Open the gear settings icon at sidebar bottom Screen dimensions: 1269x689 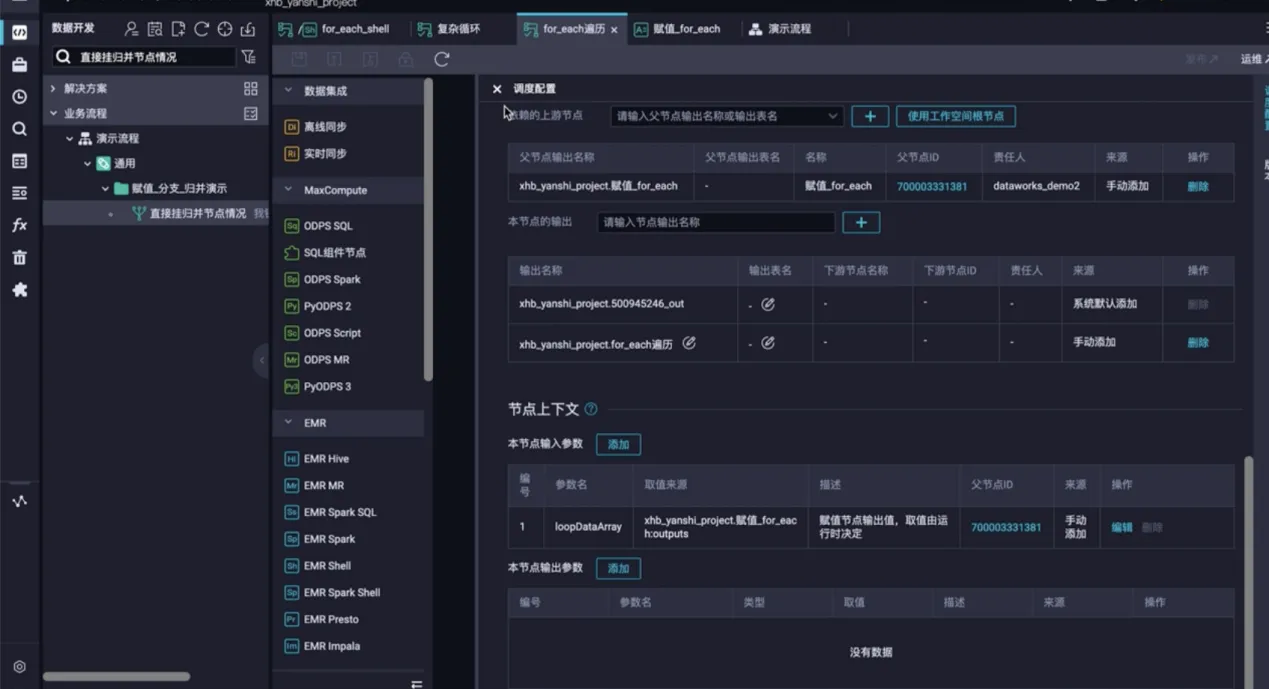point(19,666)
